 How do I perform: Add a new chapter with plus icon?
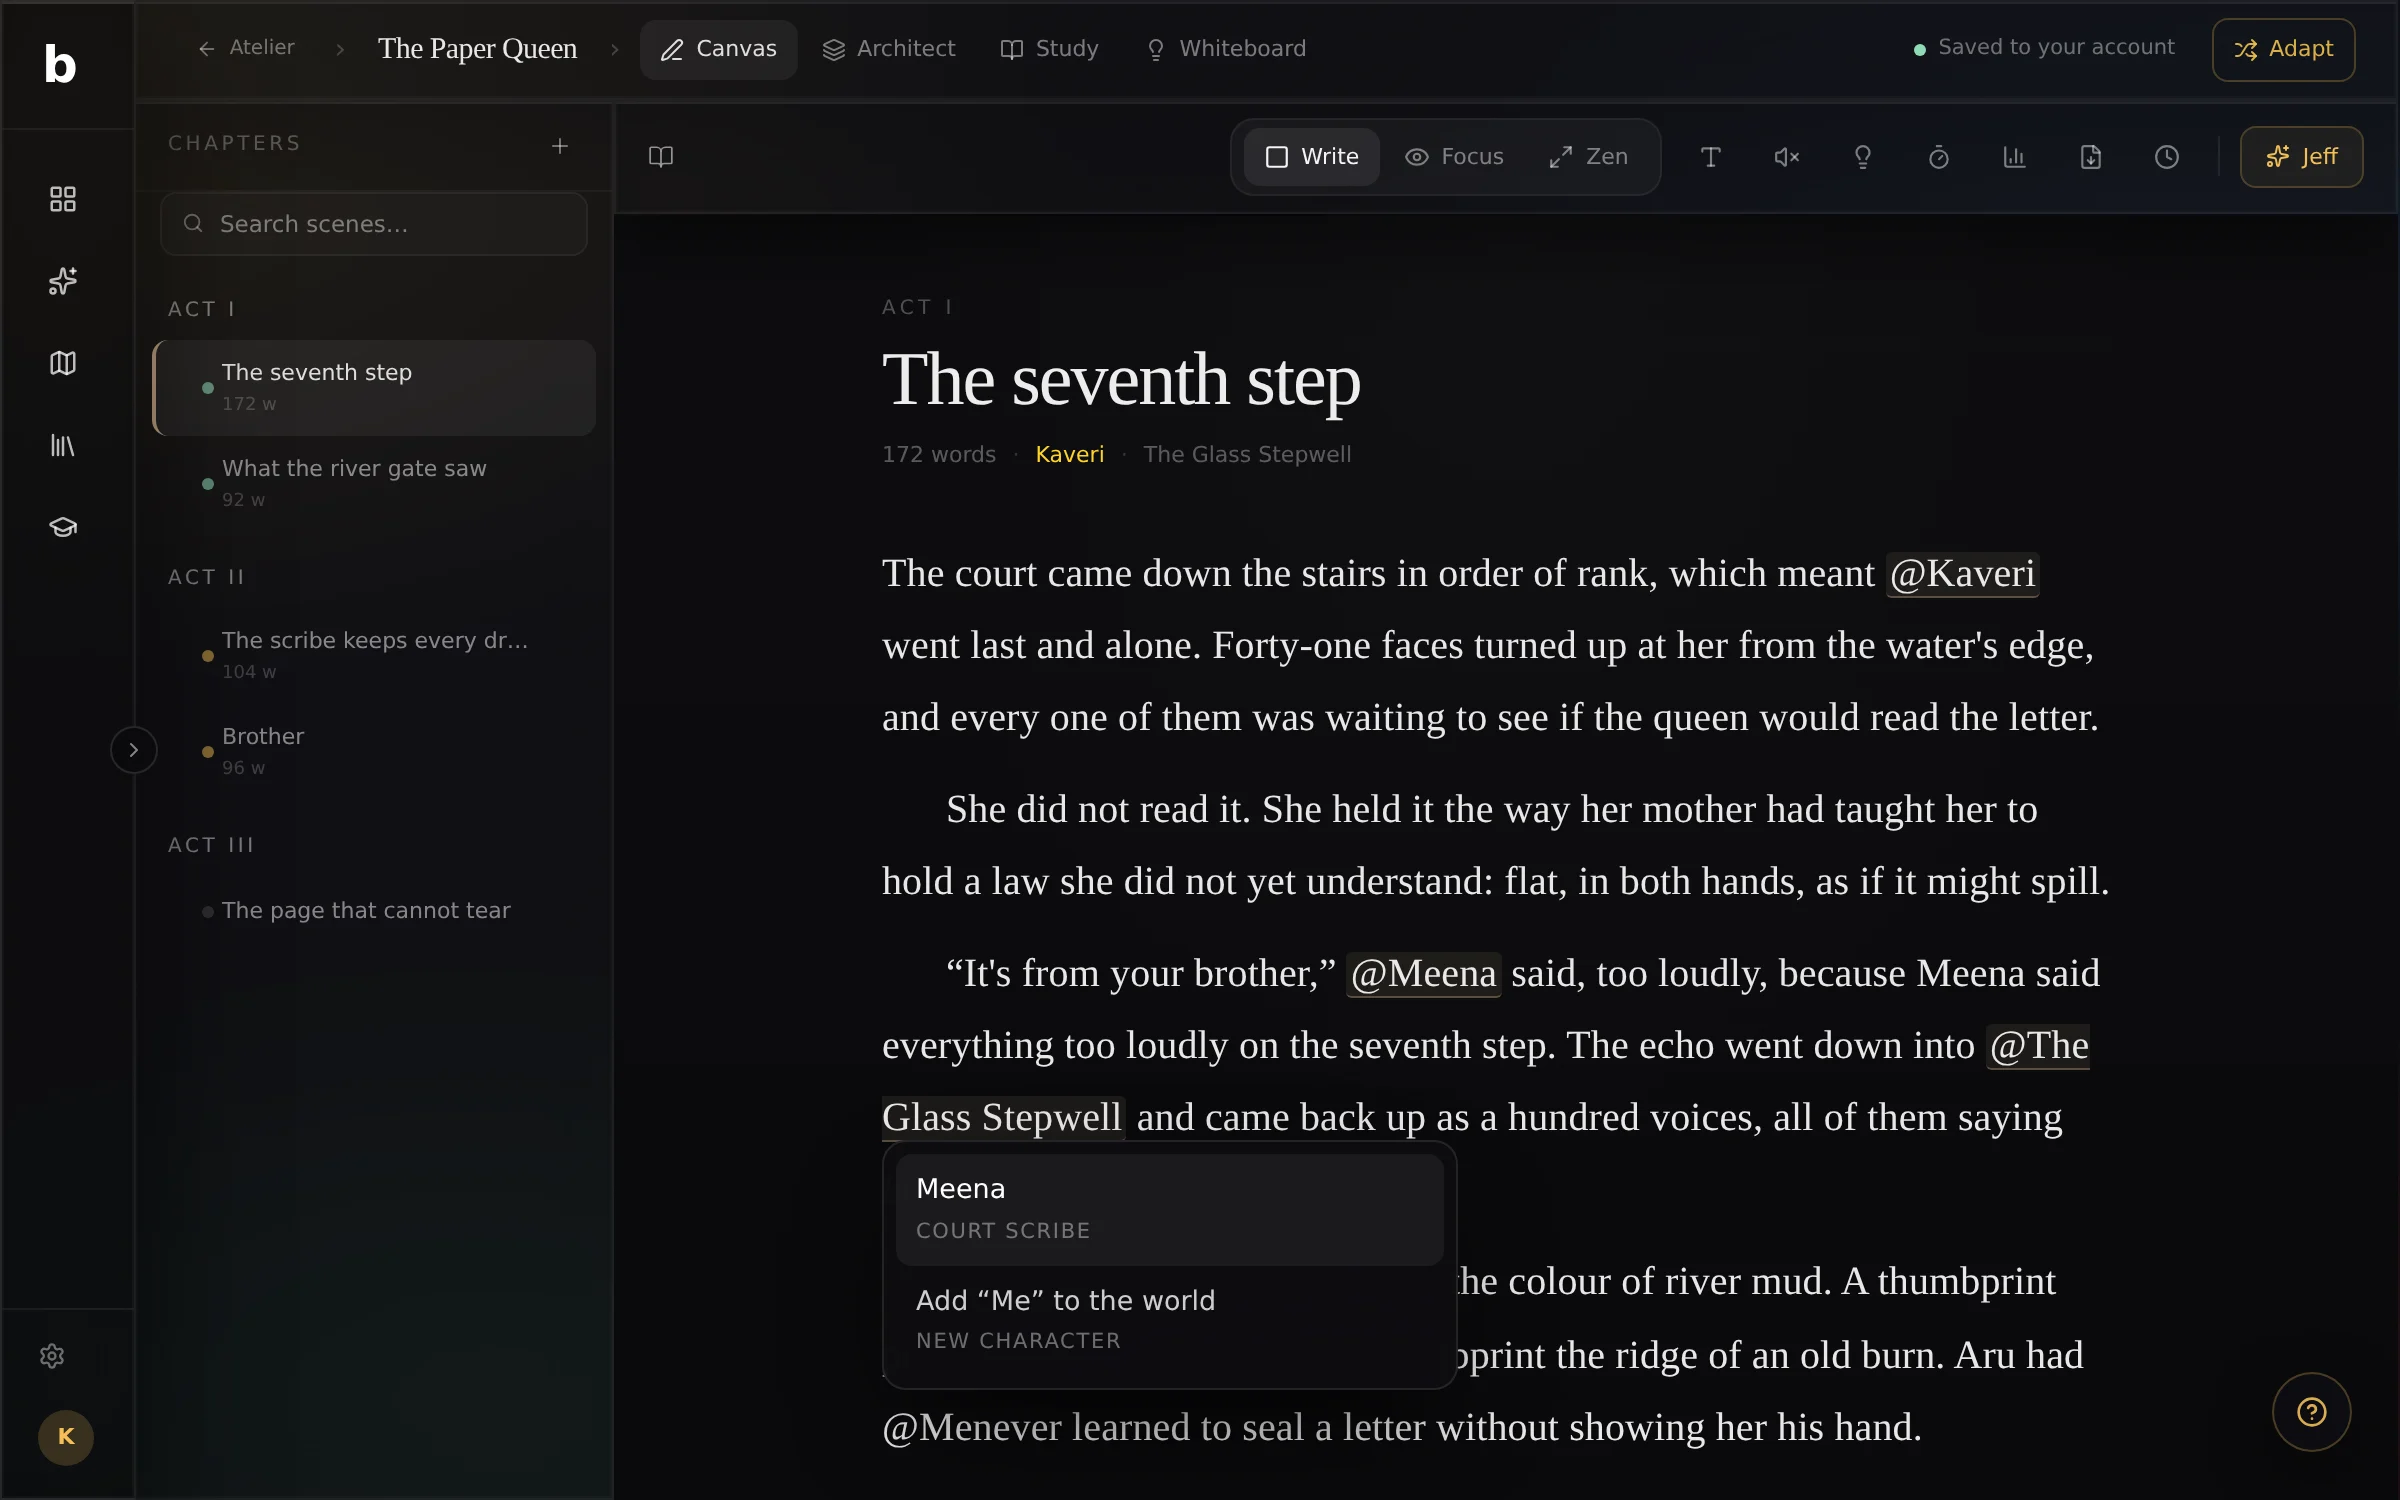(560, 146)
